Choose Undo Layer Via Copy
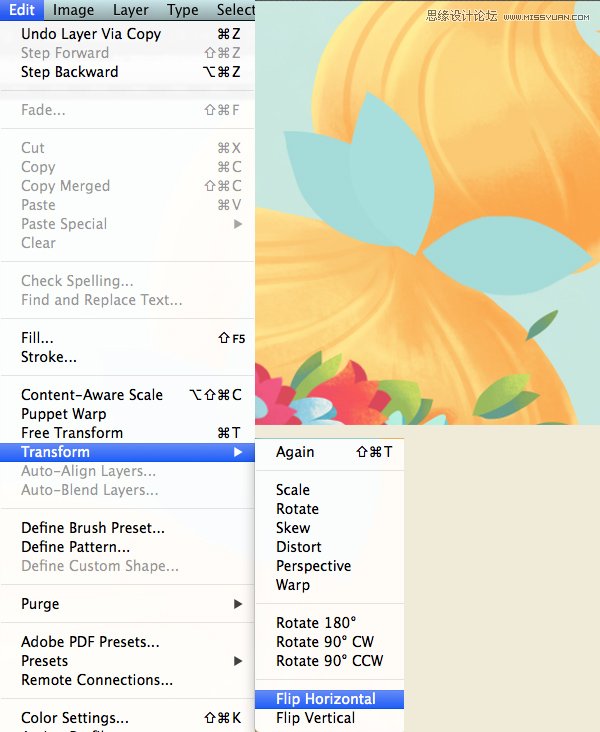 (127, 34)
